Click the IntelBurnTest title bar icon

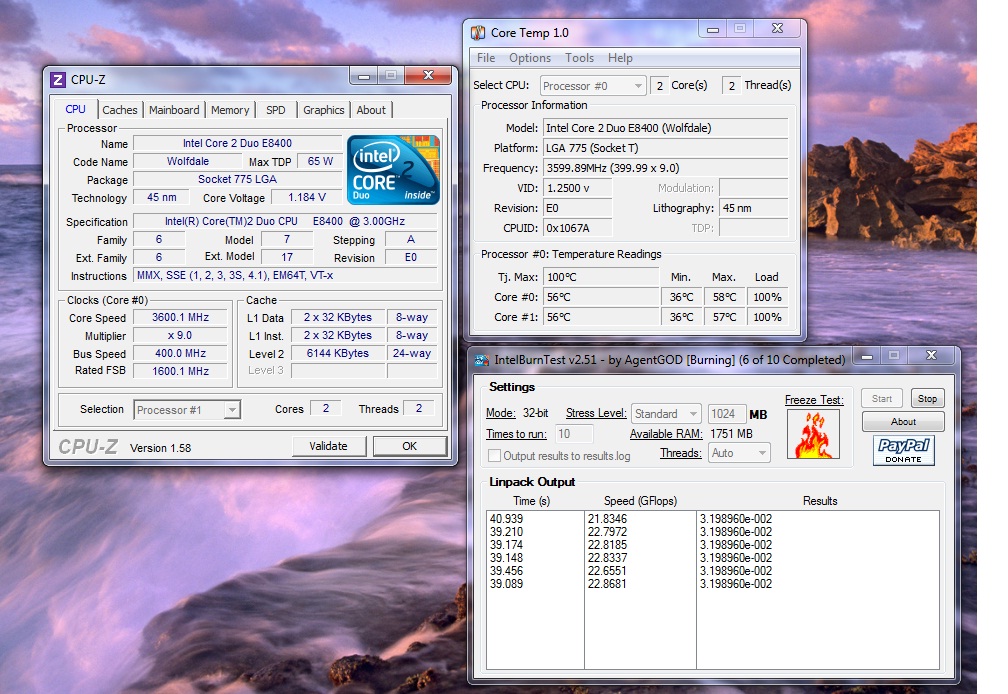[x=482, y=360]
